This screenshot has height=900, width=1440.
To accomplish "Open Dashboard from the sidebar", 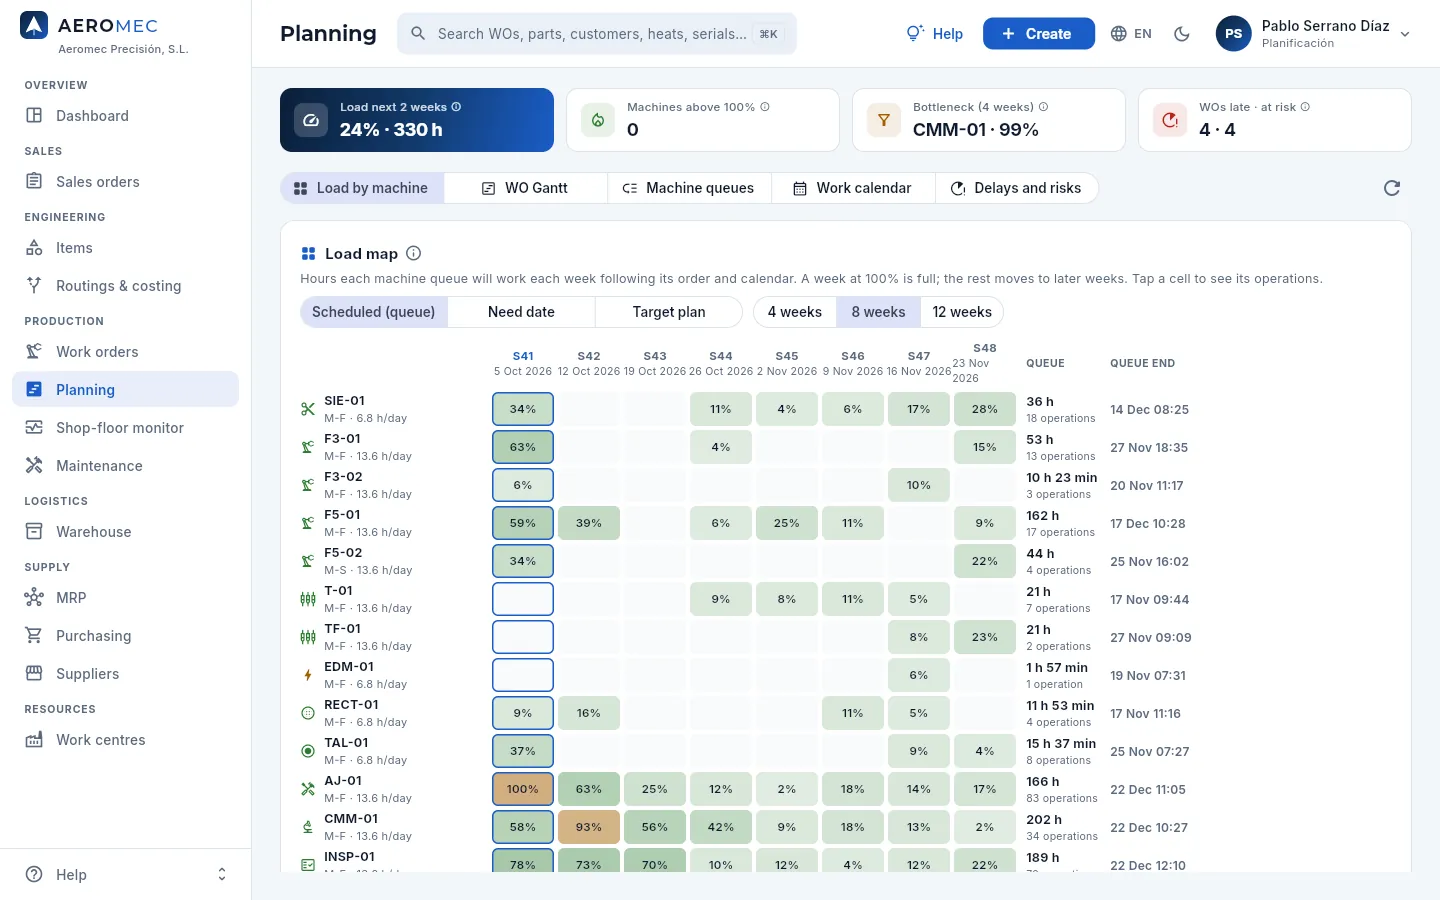I will (x=126, y=116).
